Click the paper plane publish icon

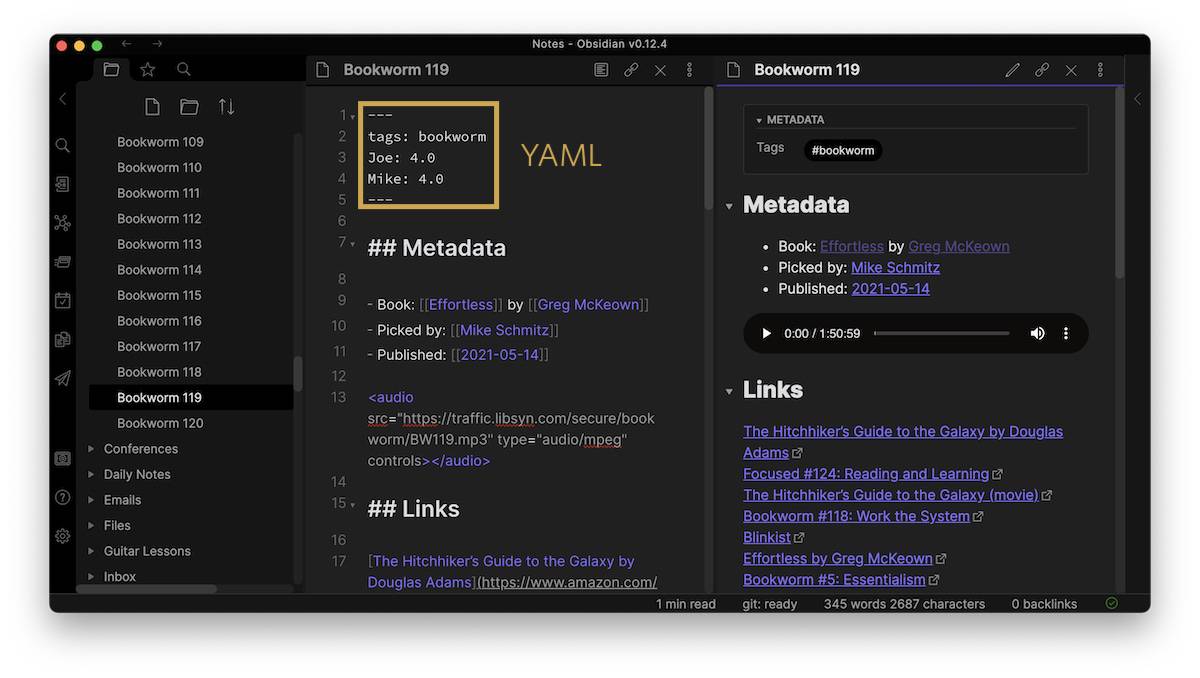pos(62,378)
